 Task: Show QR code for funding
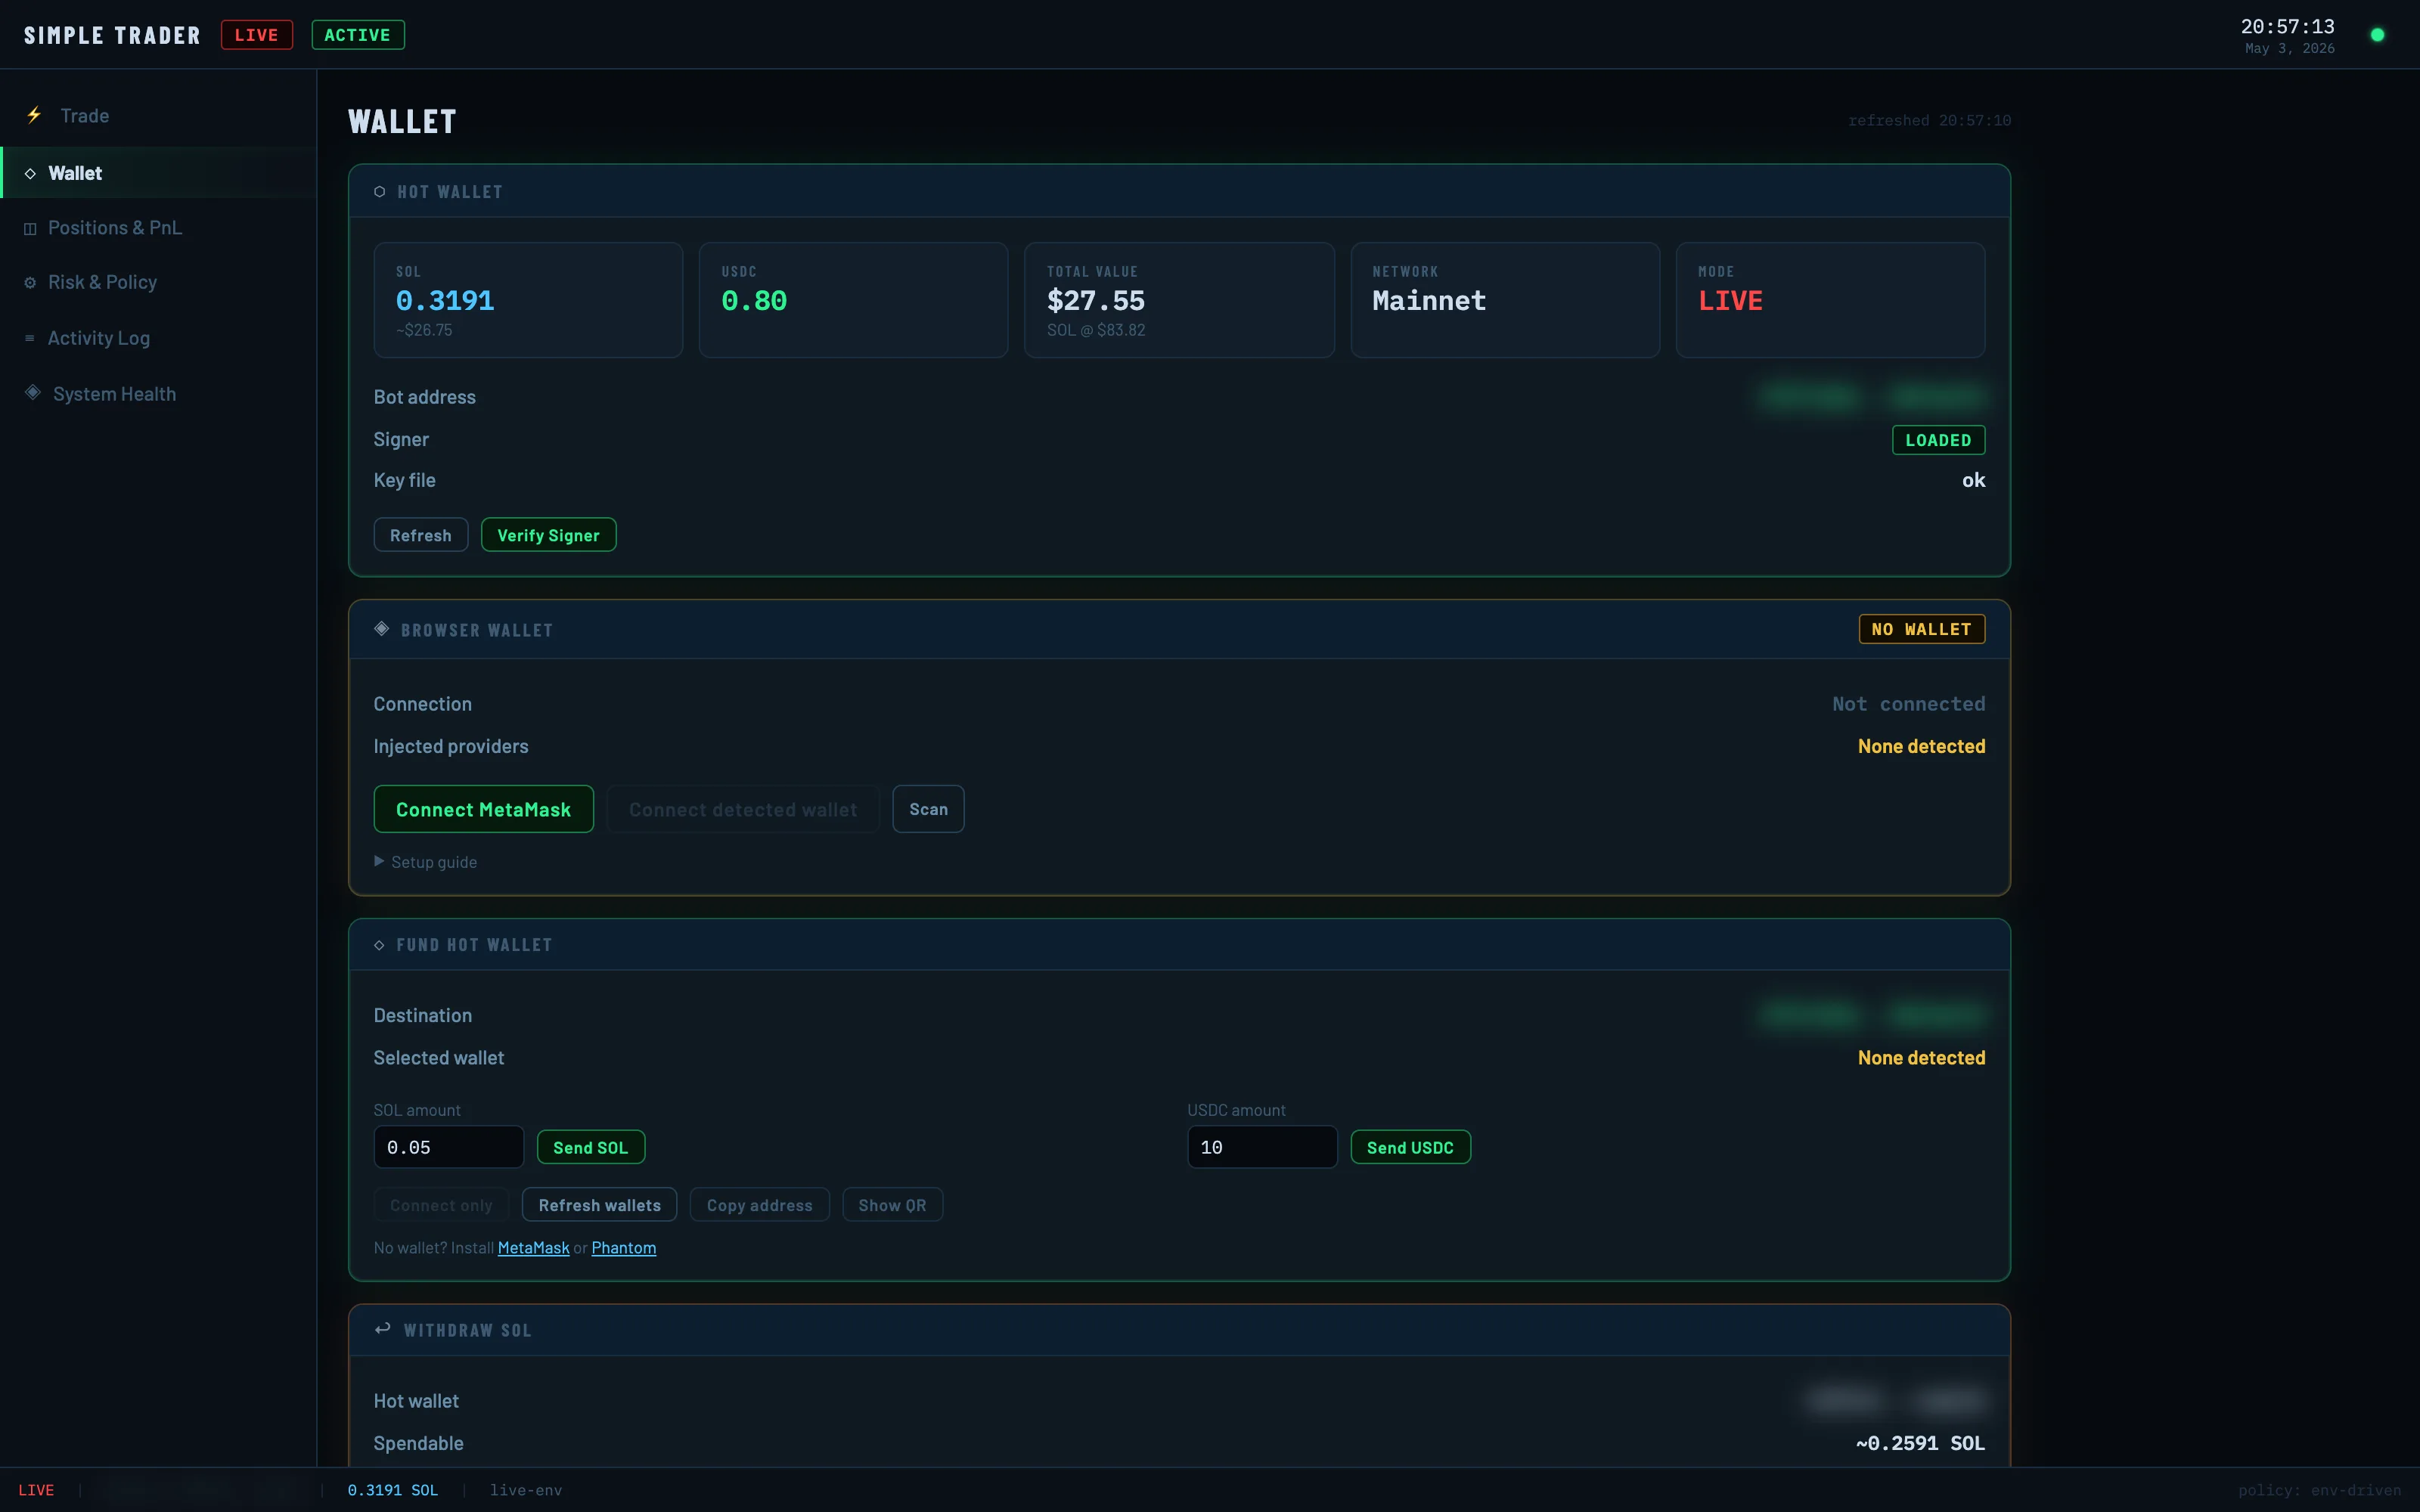[893, 1205]
